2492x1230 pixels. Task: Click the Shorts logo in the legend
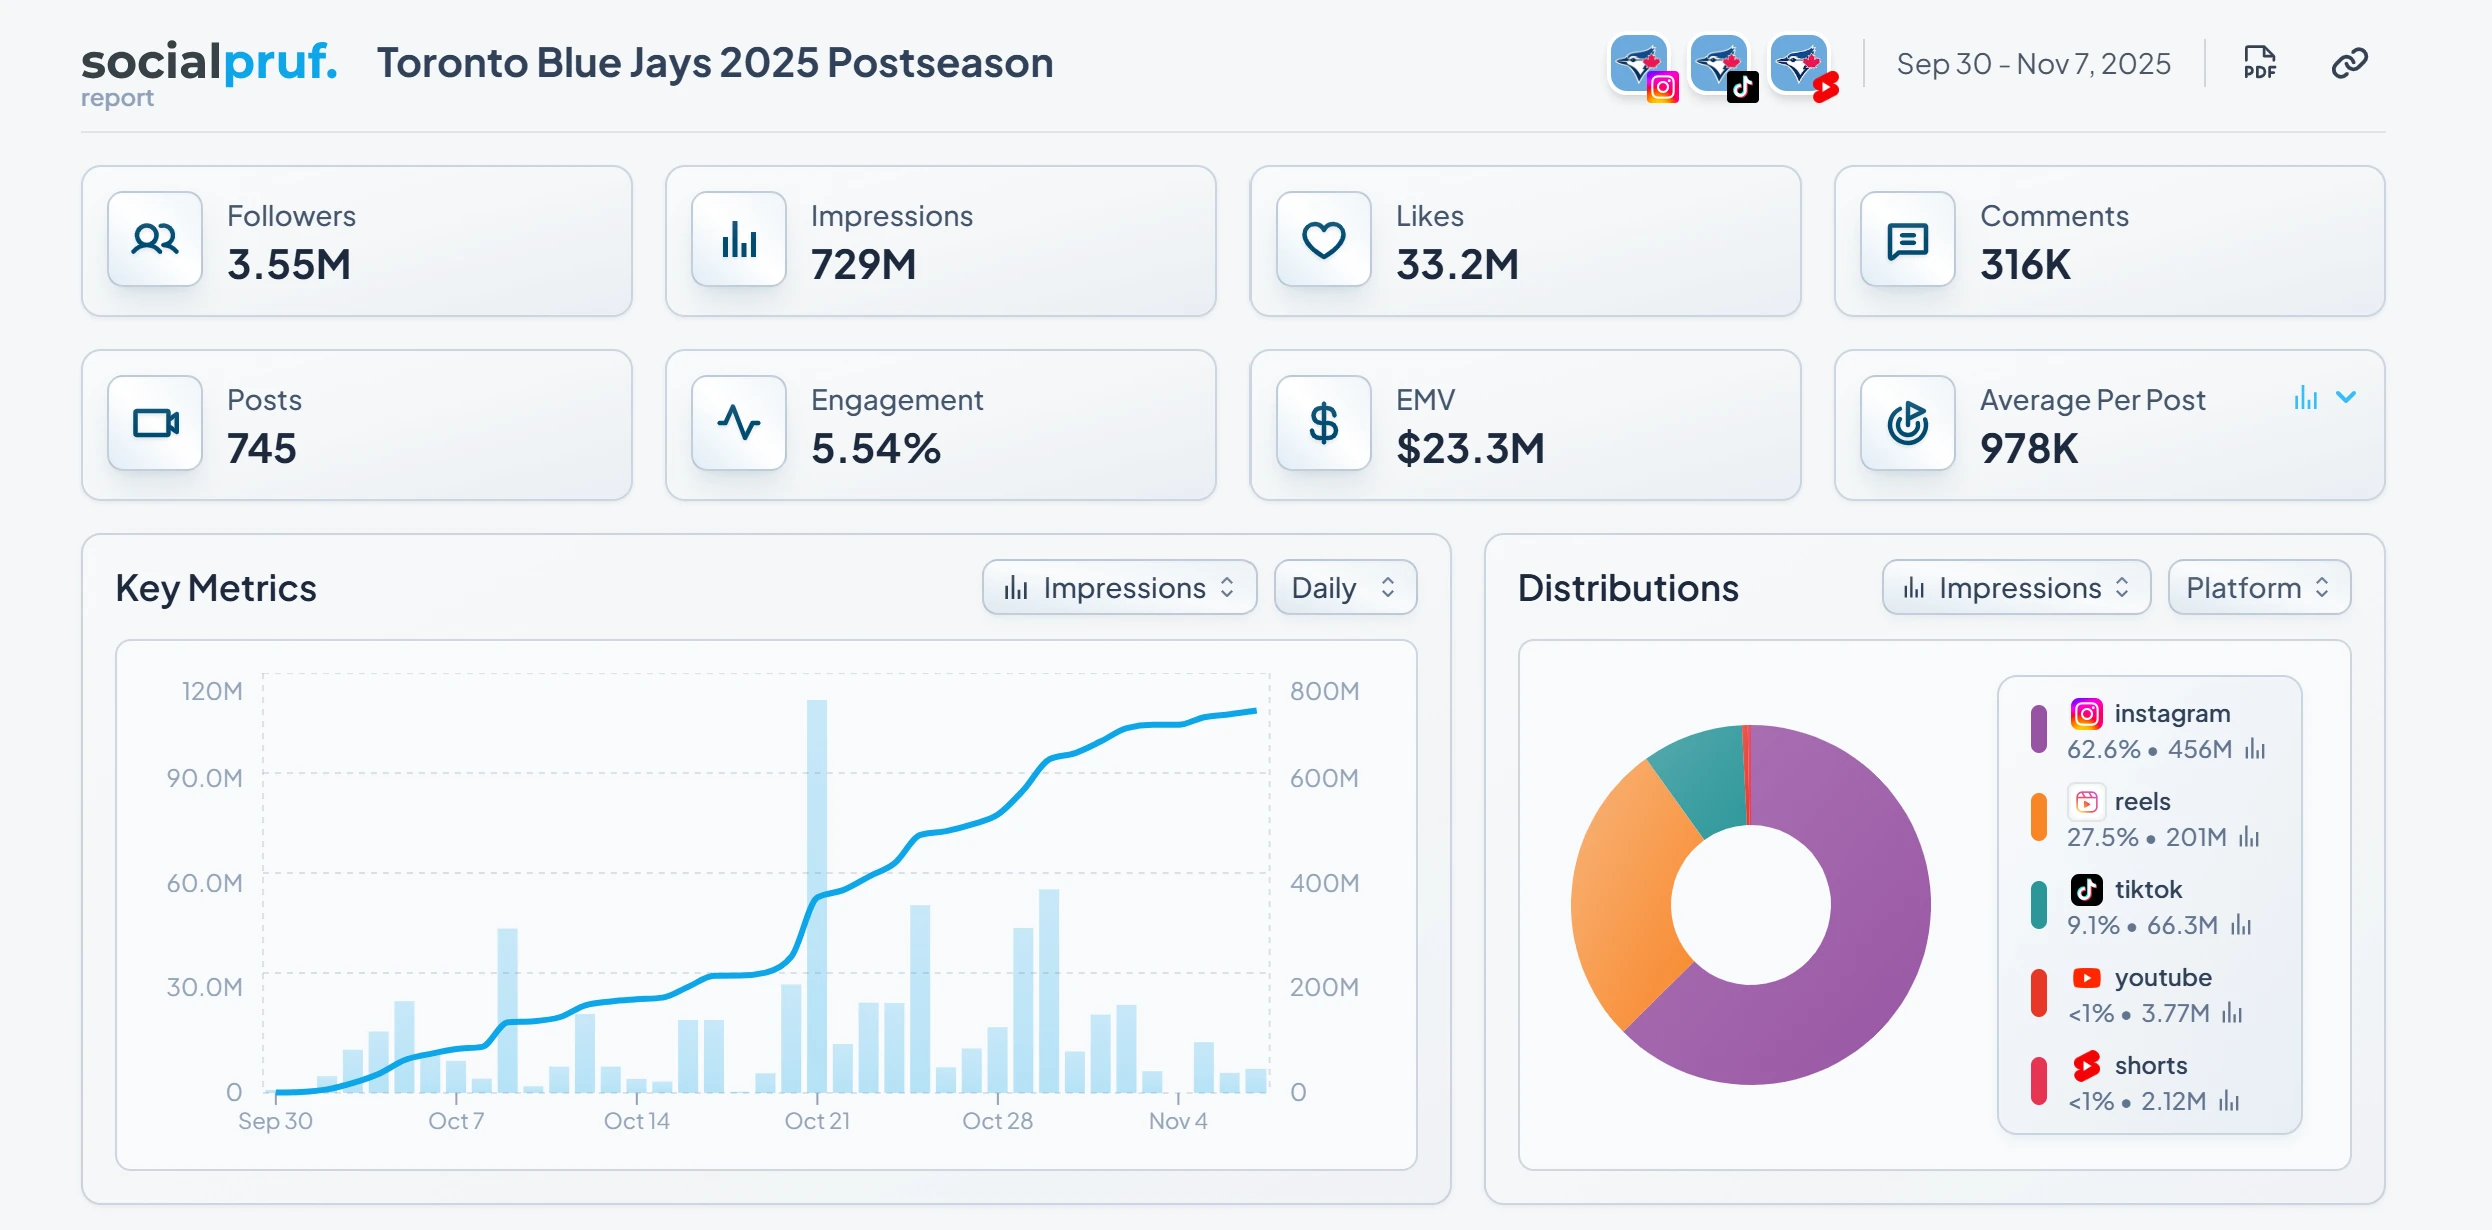click(2086, 1065)
